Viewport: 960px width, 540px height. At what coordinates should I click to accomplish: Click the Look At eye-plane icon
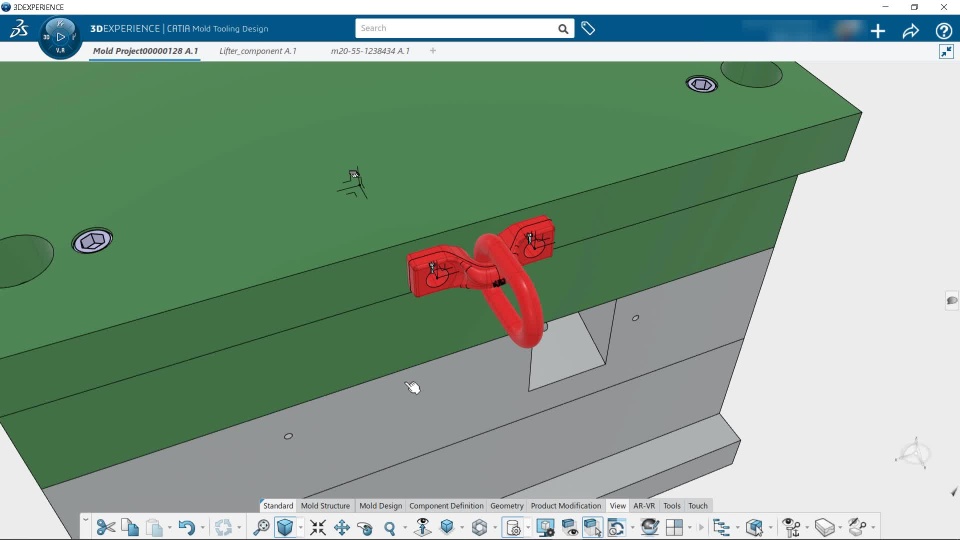coord(422,527)
